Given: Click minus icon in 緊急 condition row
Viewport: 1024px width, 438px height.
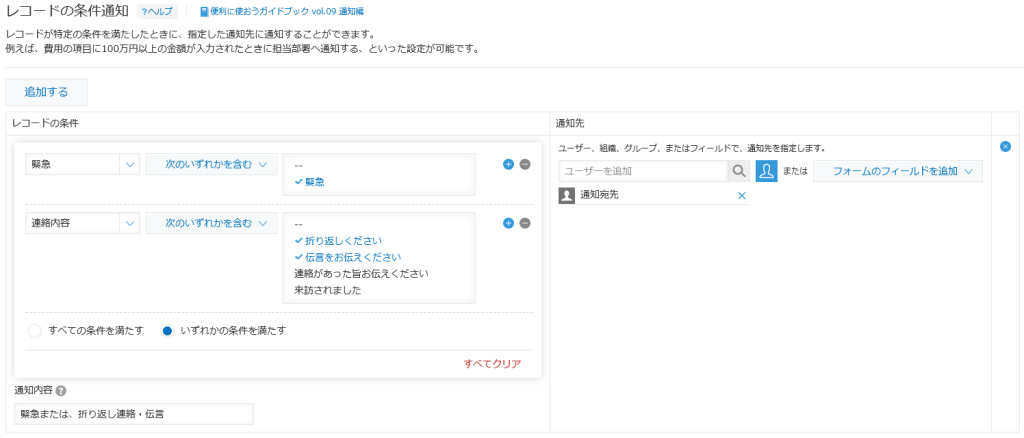Looking at the screenshot, I should (x=525, y=164).
